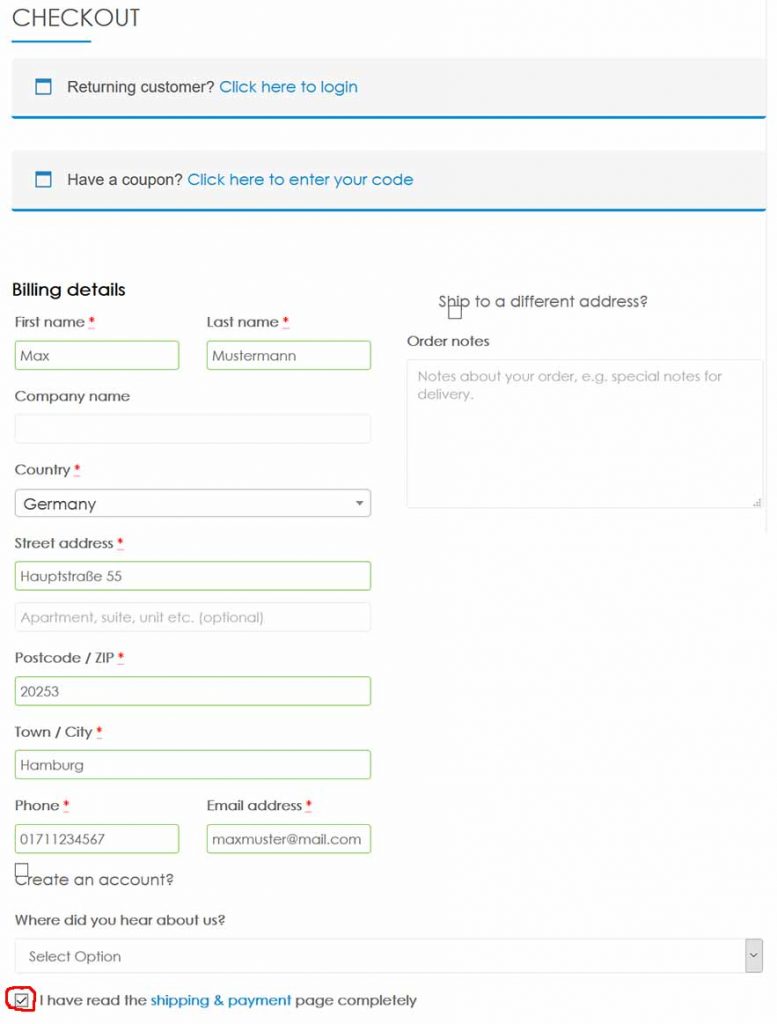Screen dimensions: 777x1024
Task: Visit the shipping & payment page link
Action: pos(221,1000)
